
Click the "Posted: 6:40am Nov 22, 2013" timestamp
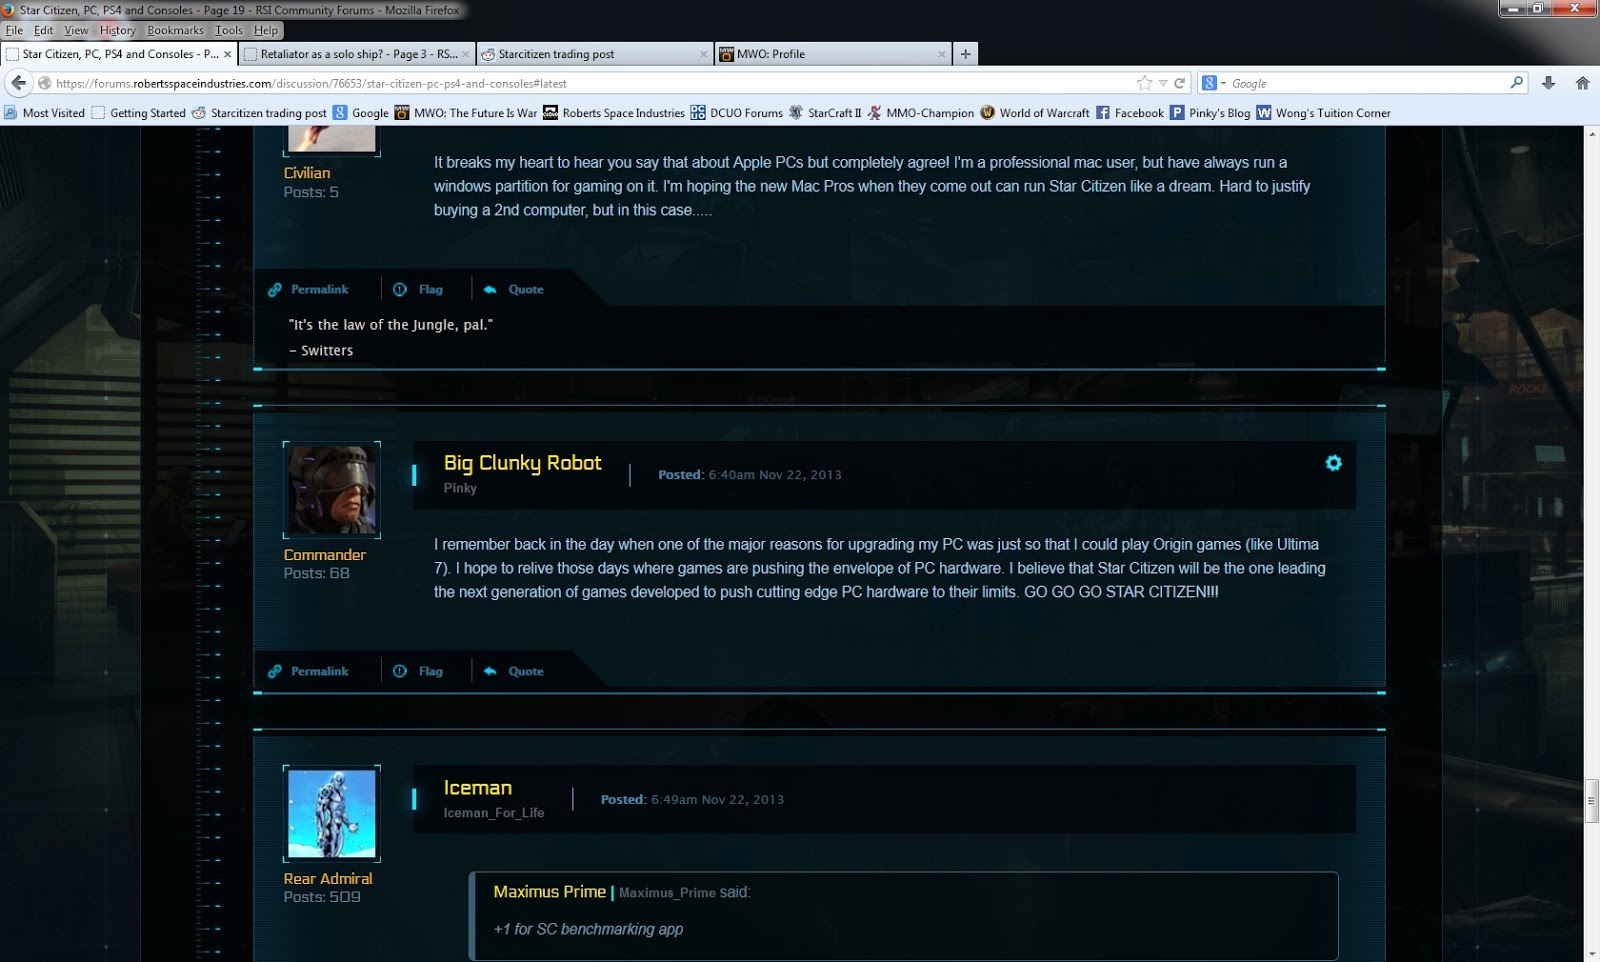tap(749, 475)
